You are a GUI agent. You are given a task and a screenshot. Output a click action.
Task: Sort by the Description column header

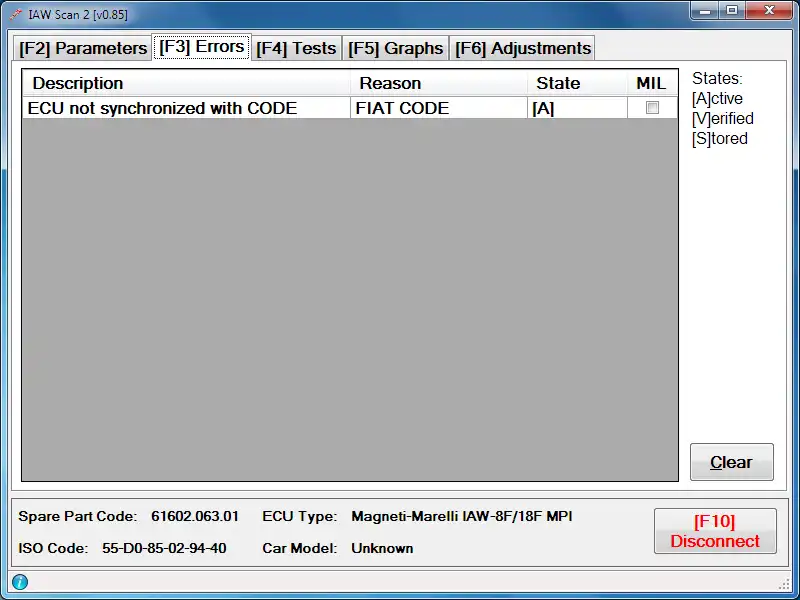tap(186, 83)
